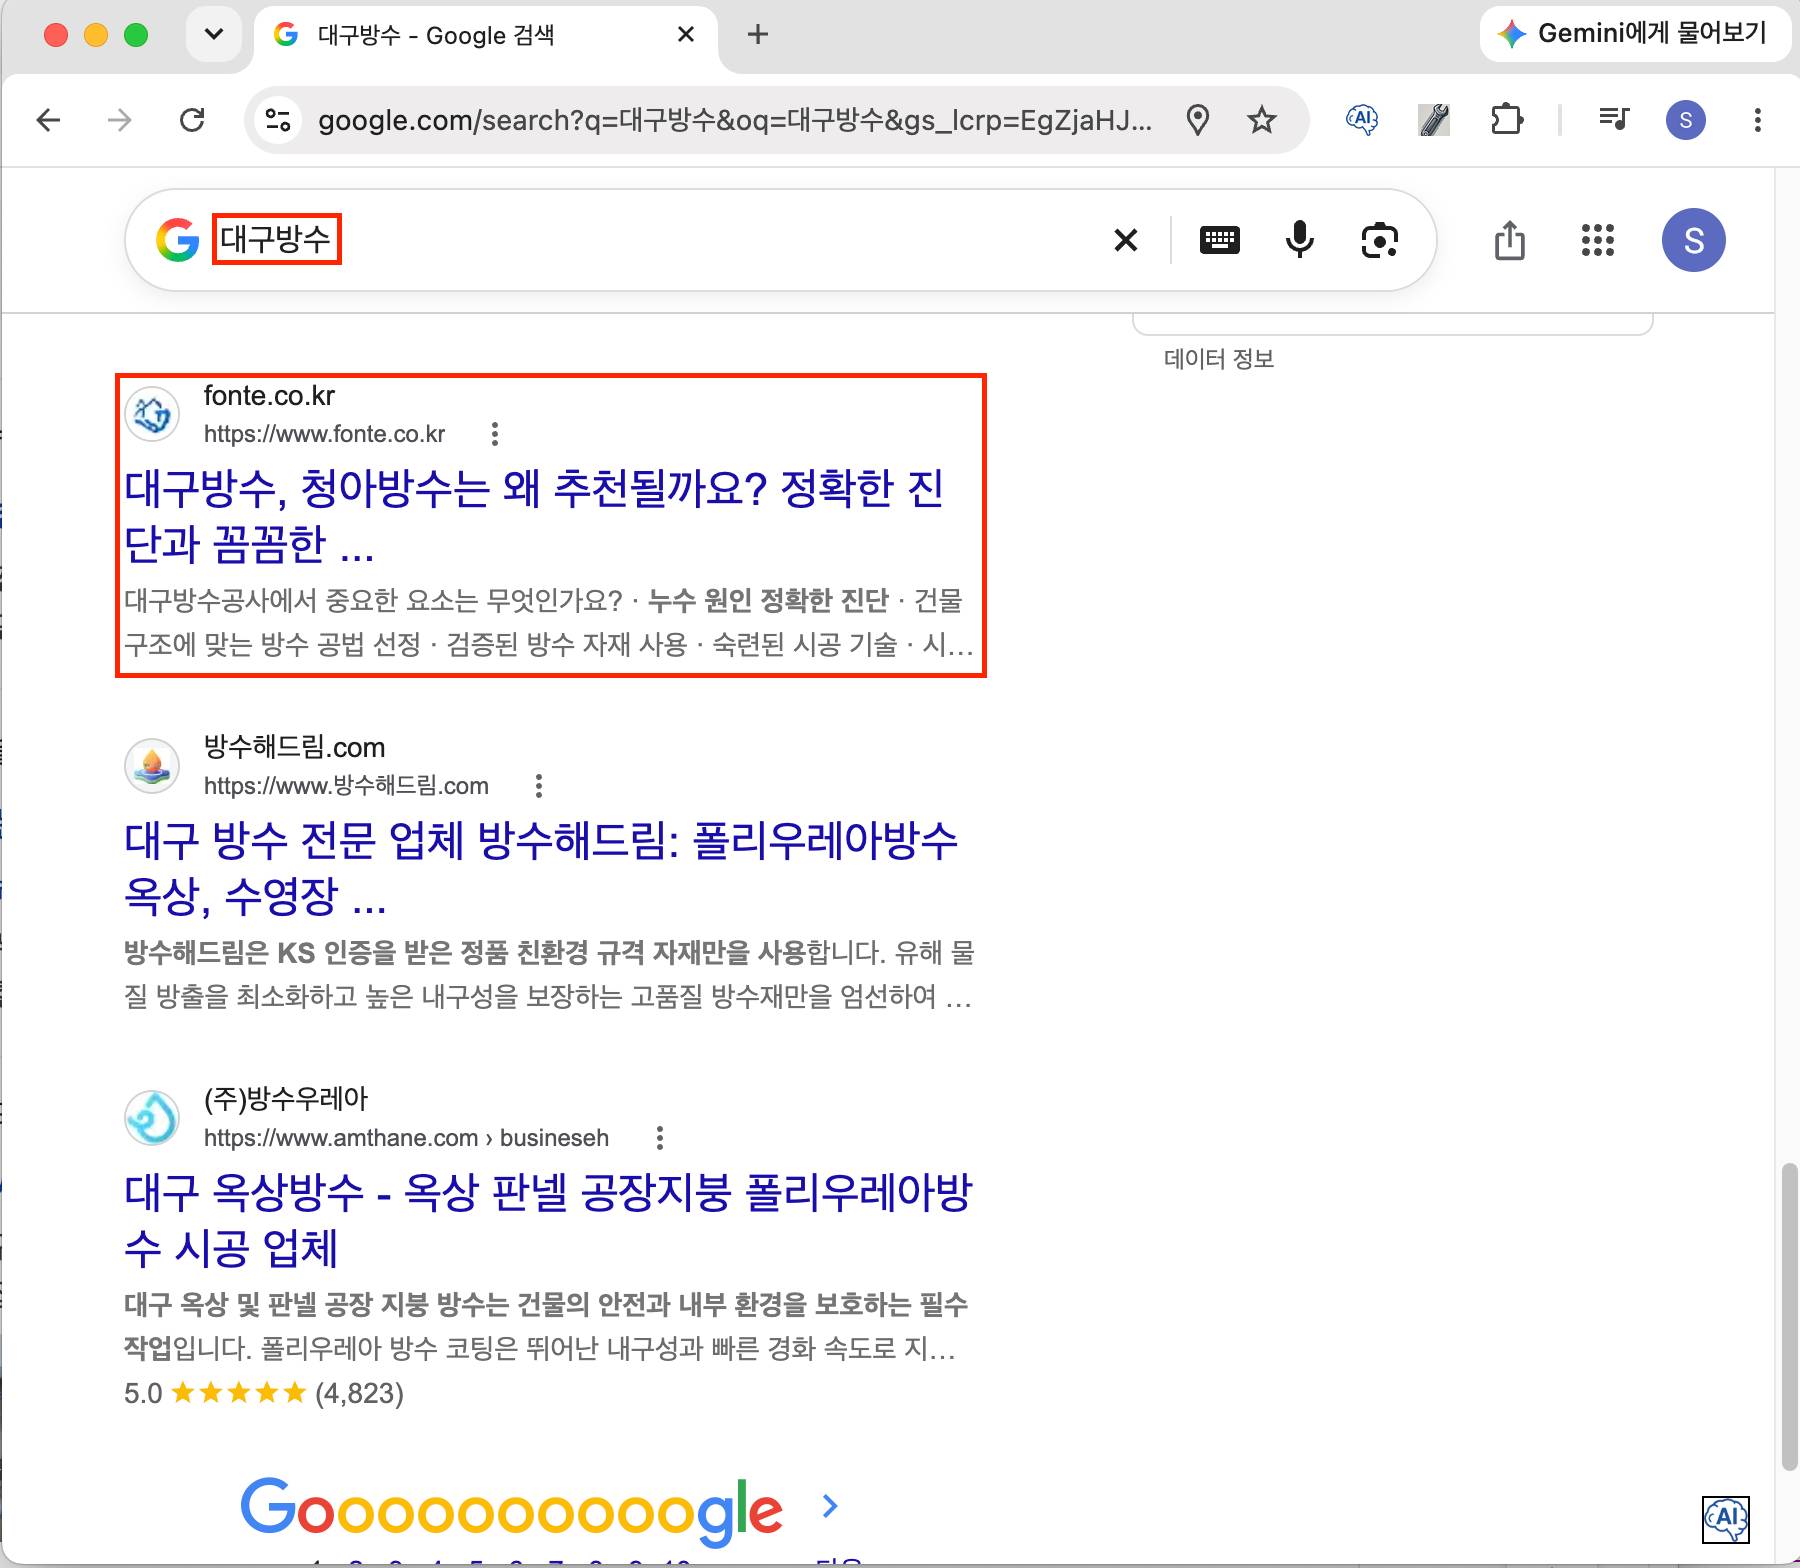Open media controls playlist icon
The width and height of the screenshot is (1800, 1568).
pyautogui.click(x=1614, y=121)
